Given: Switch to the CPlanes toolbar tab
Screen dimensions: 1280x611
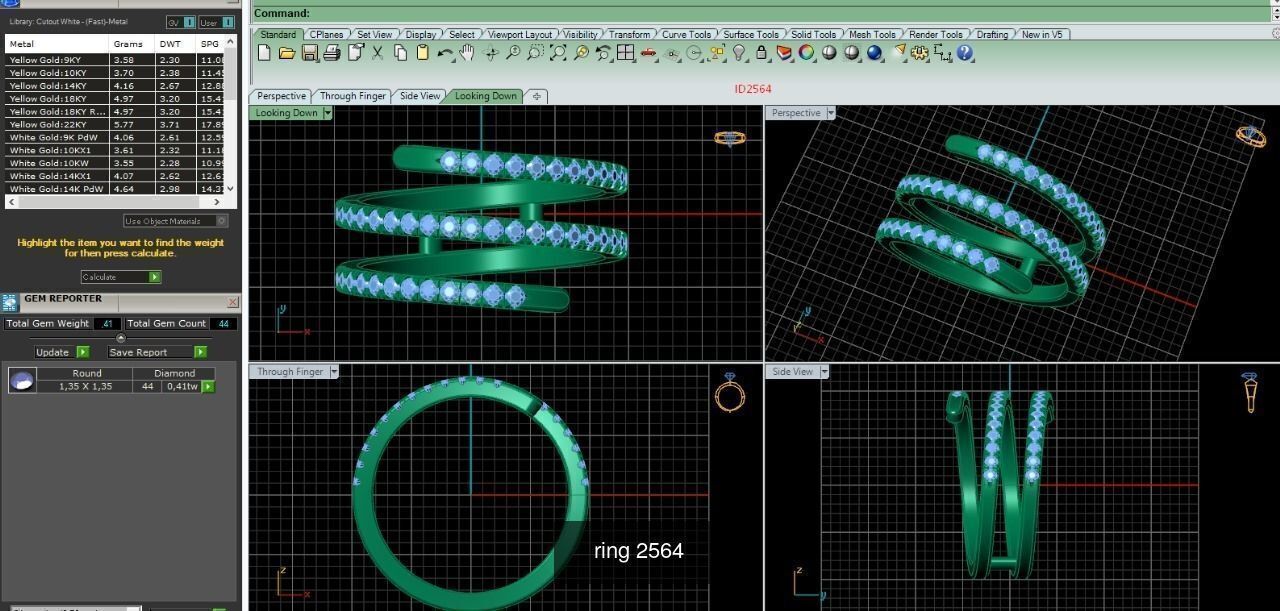Looking at the screenshot, I should [325, 34].
